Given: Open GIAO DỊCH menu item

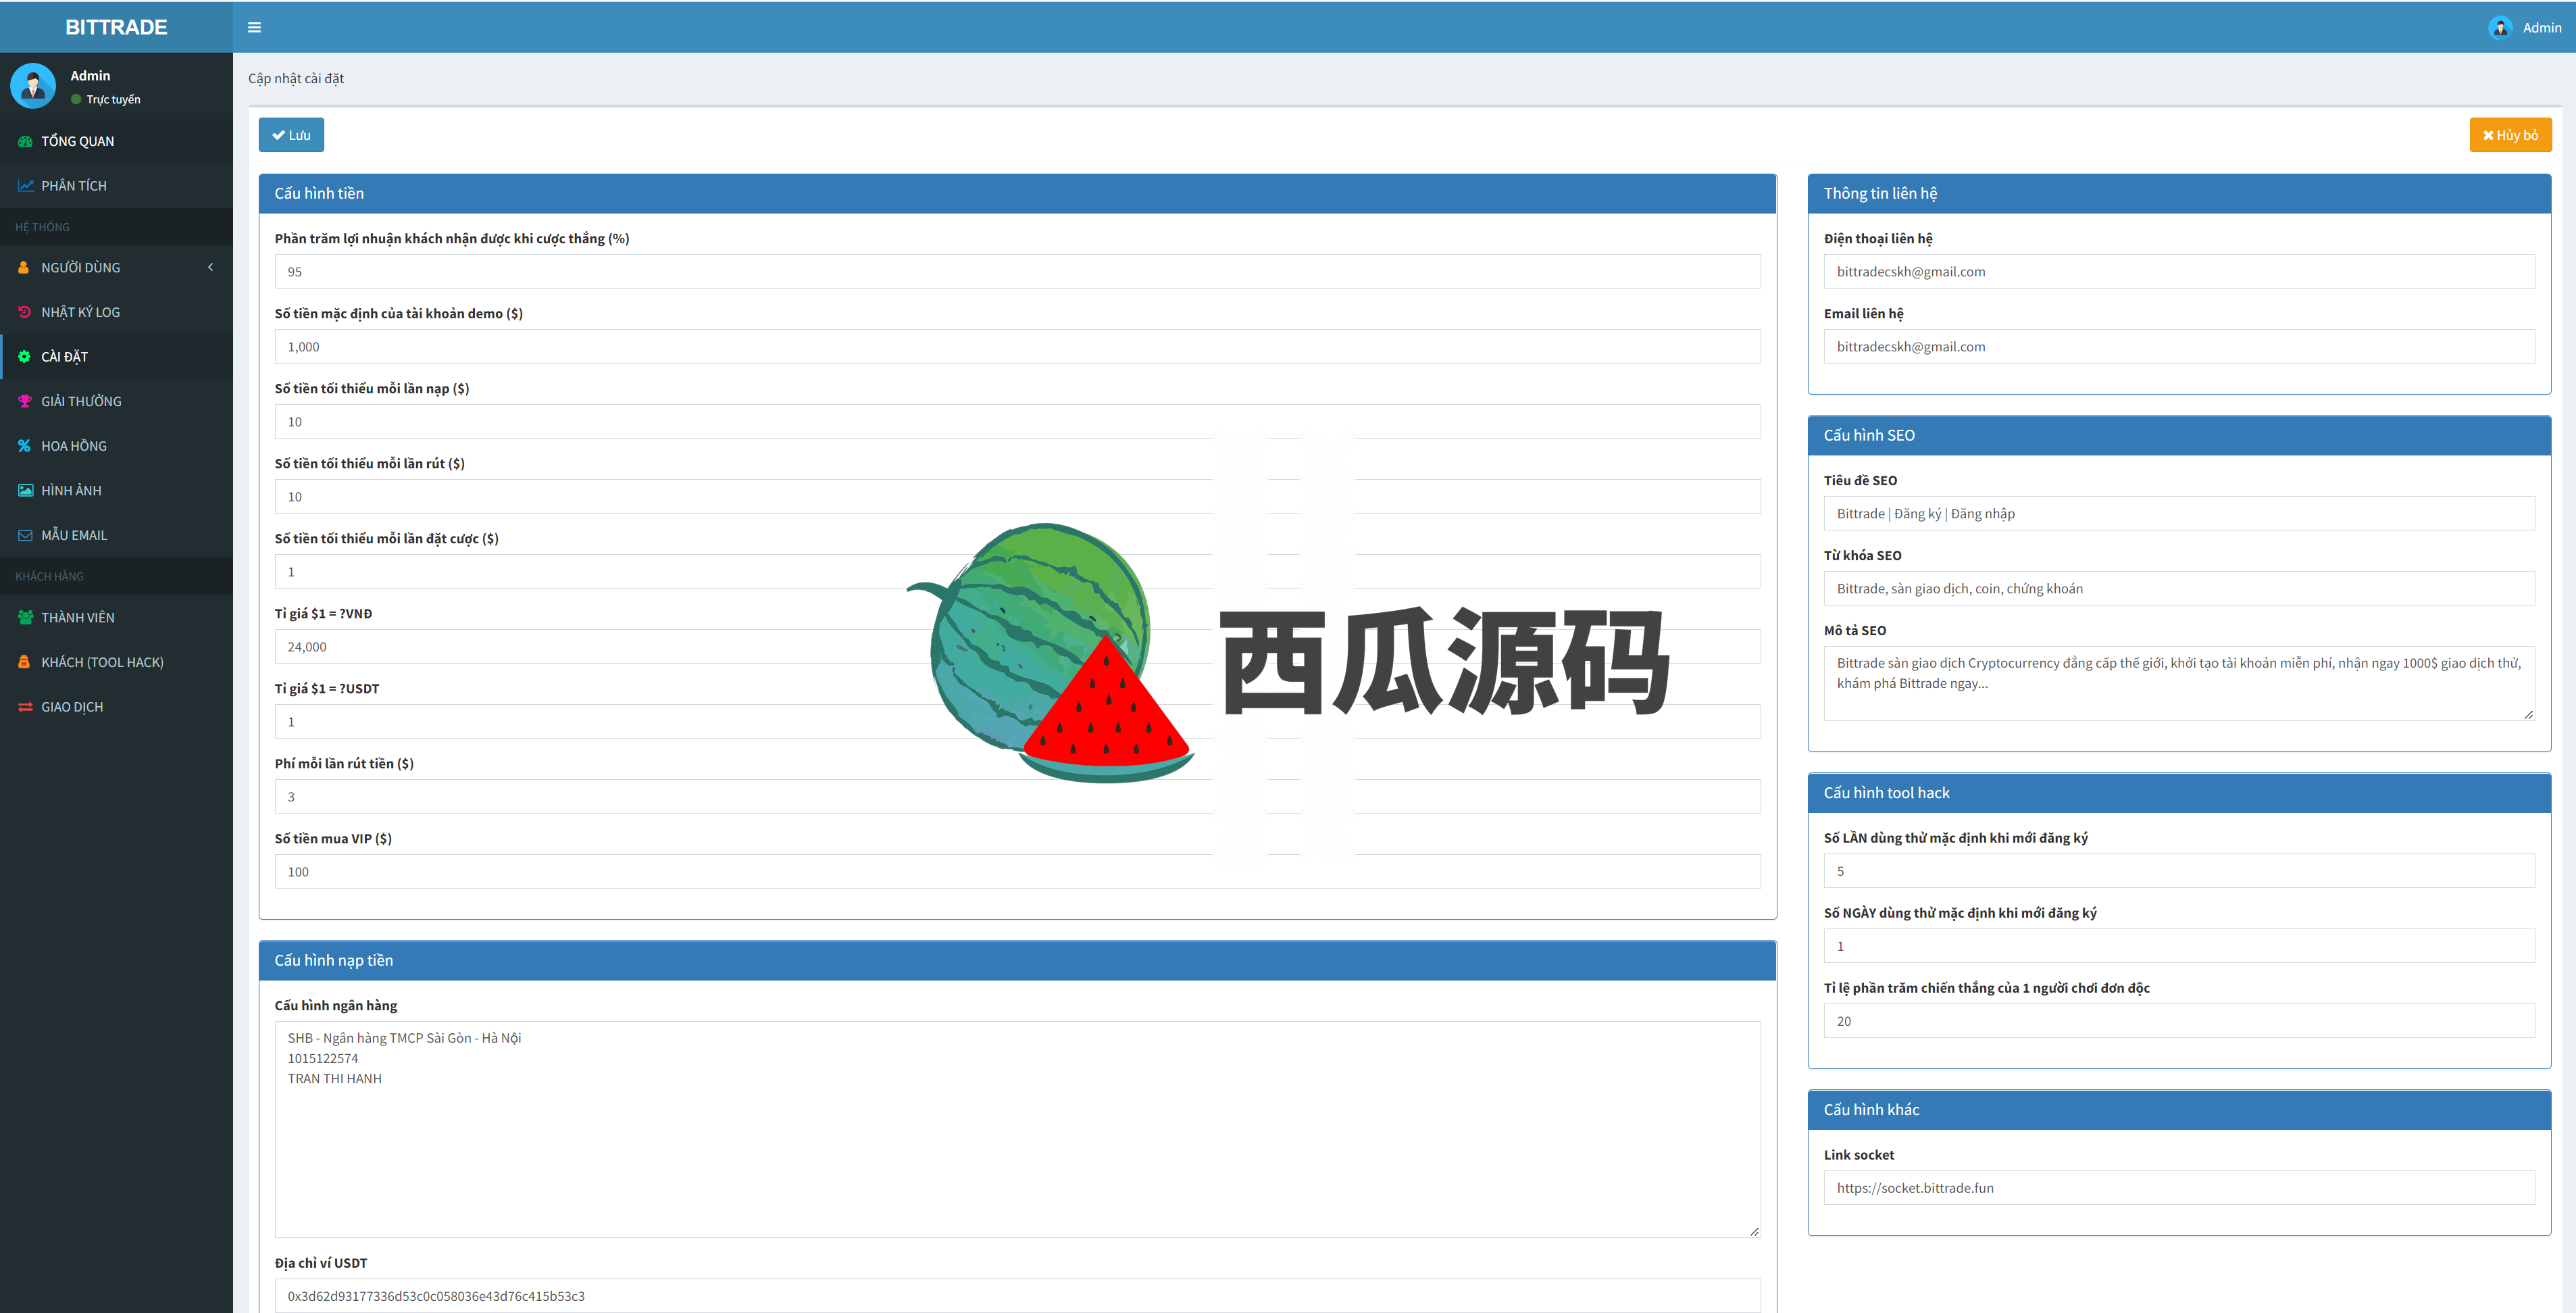Looking at the screenshot, I should [x=116, y=707].
